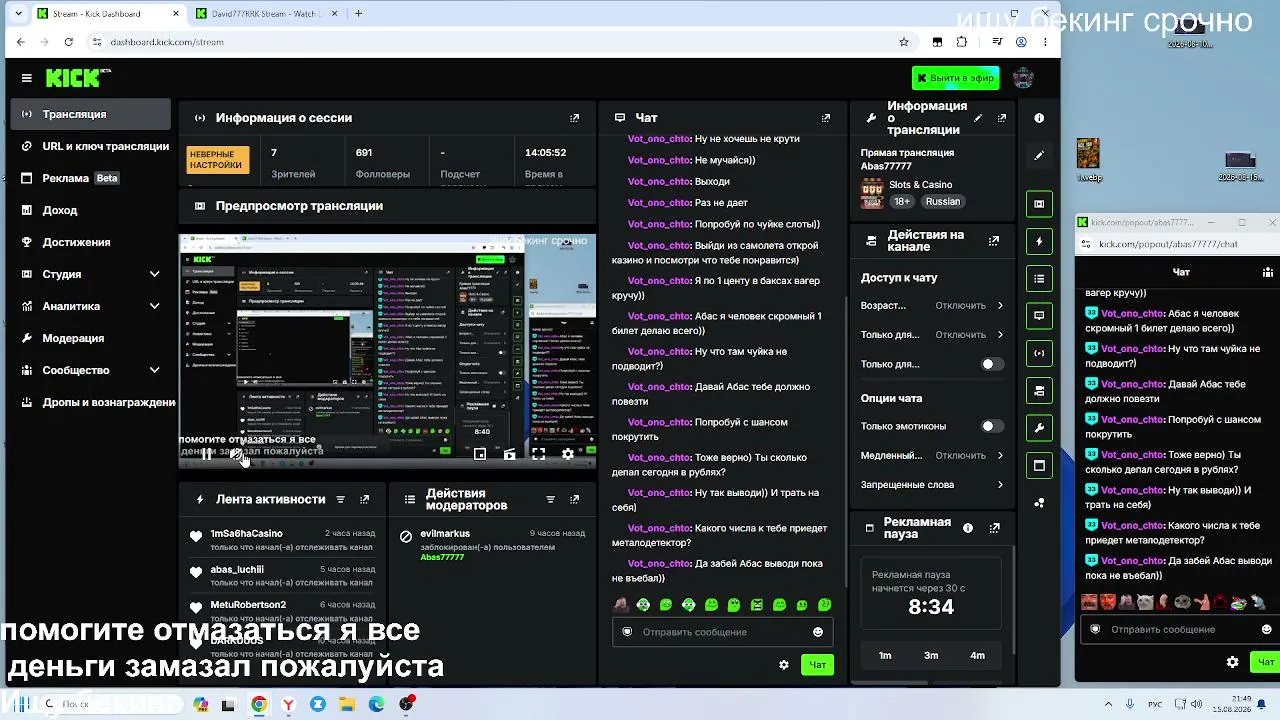Switch to David777RRK Stream browser tab

click(x=264, y=14)
